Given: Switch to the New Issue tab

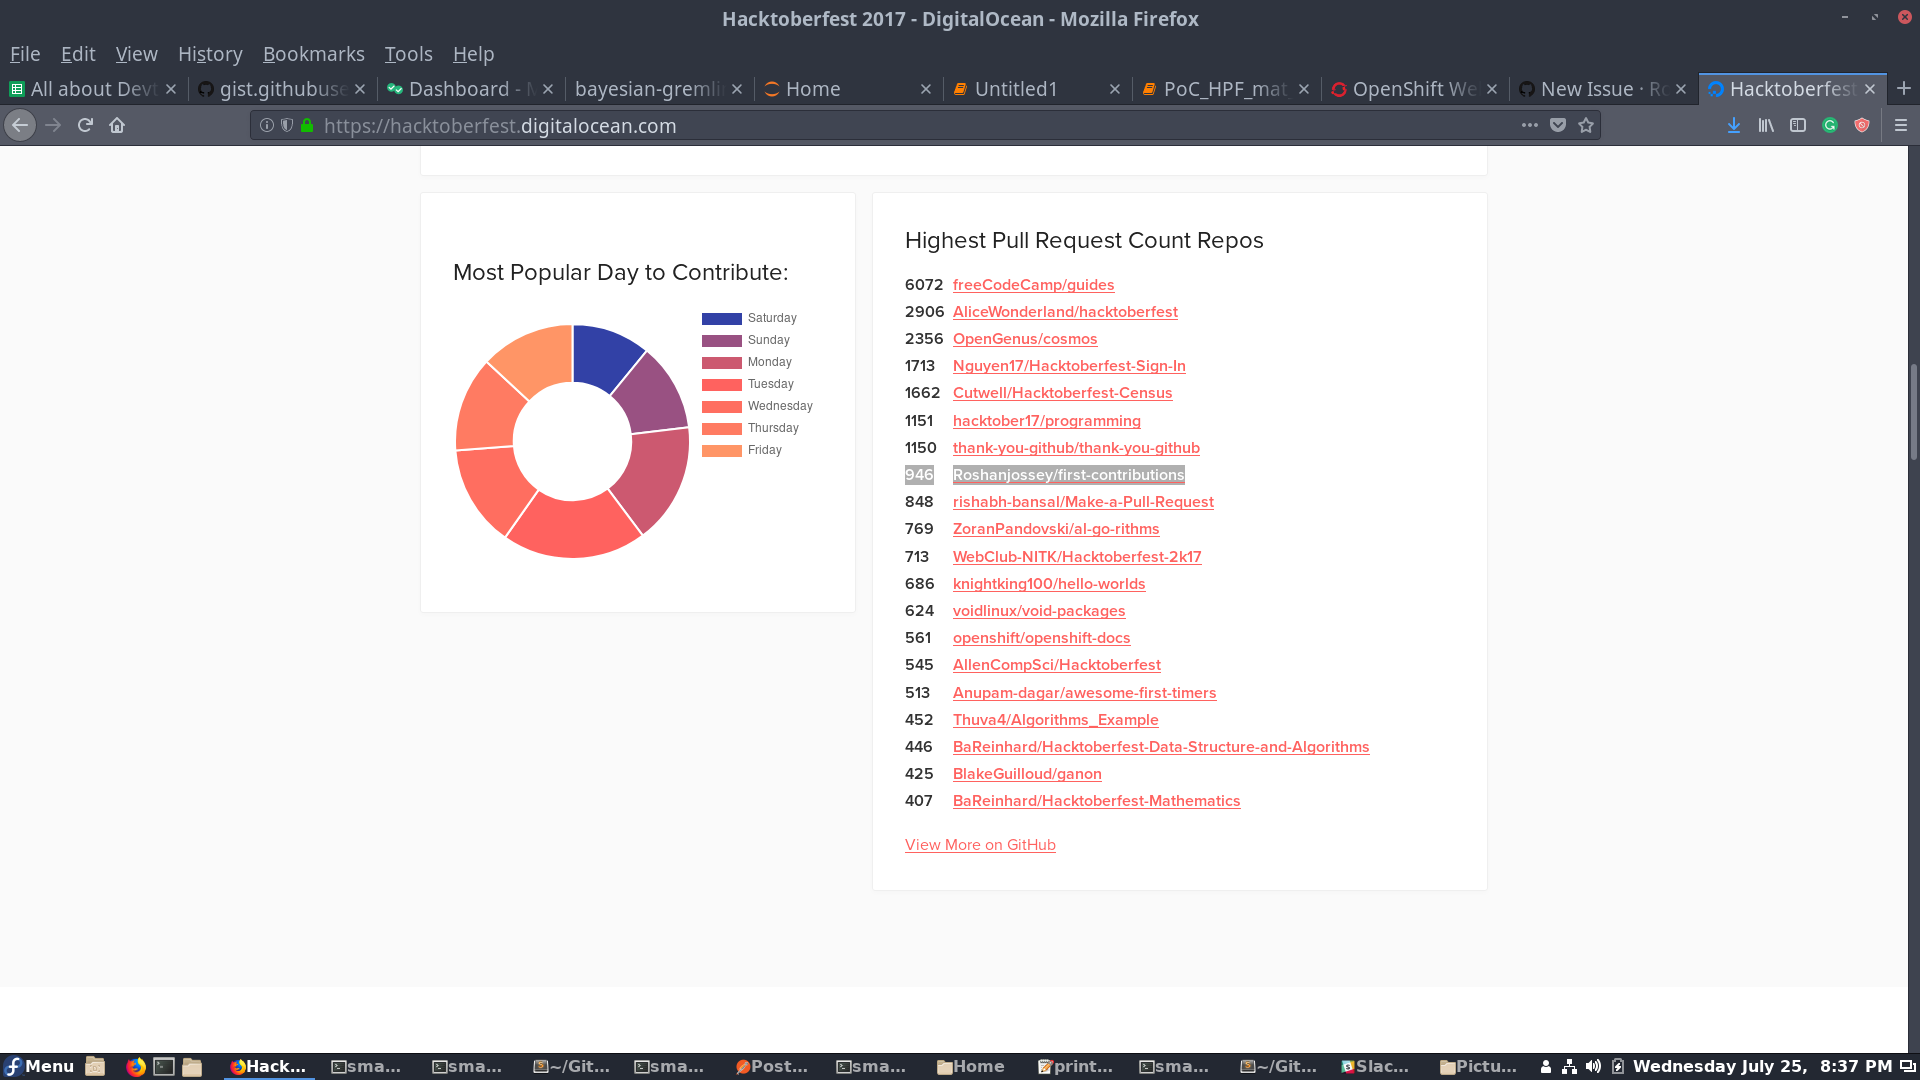Looking at the screenshot, I should (x=1603, y=89).
